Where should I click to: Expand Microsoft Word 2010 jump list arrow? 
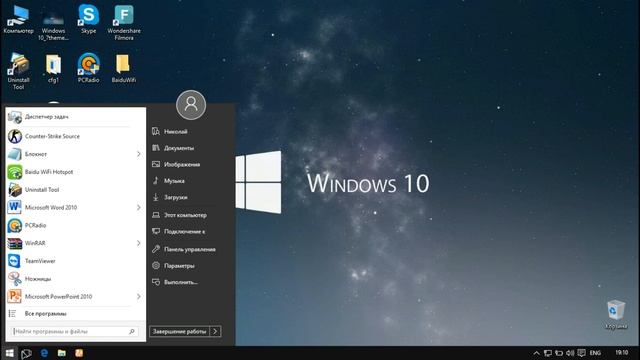139,207
